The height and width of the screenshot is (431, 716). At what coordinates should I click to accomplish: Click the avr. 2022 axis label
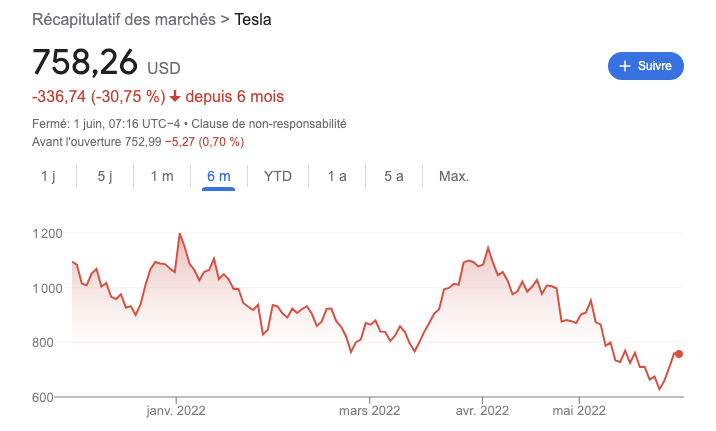(482, 410)
